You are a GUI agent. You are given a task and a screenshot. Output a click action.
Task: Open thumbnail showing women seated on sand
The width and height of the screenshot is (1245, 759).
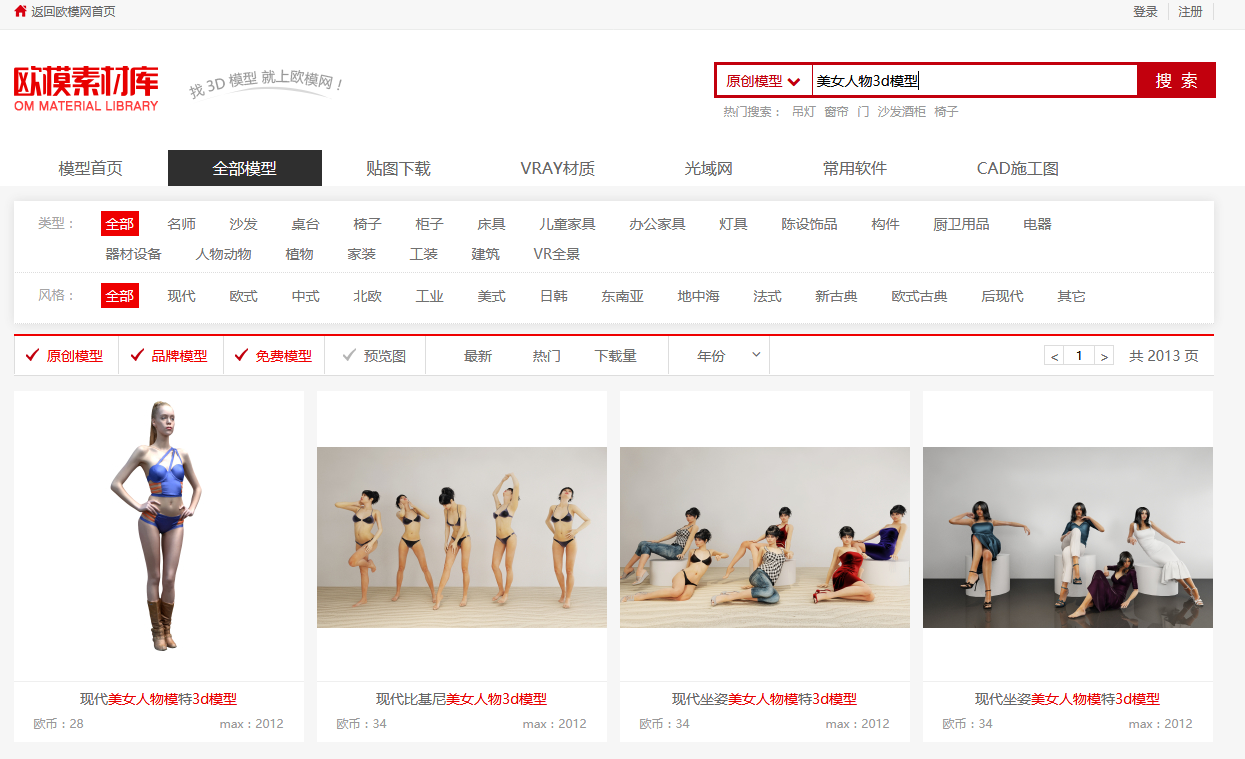(x=765, y=537)
